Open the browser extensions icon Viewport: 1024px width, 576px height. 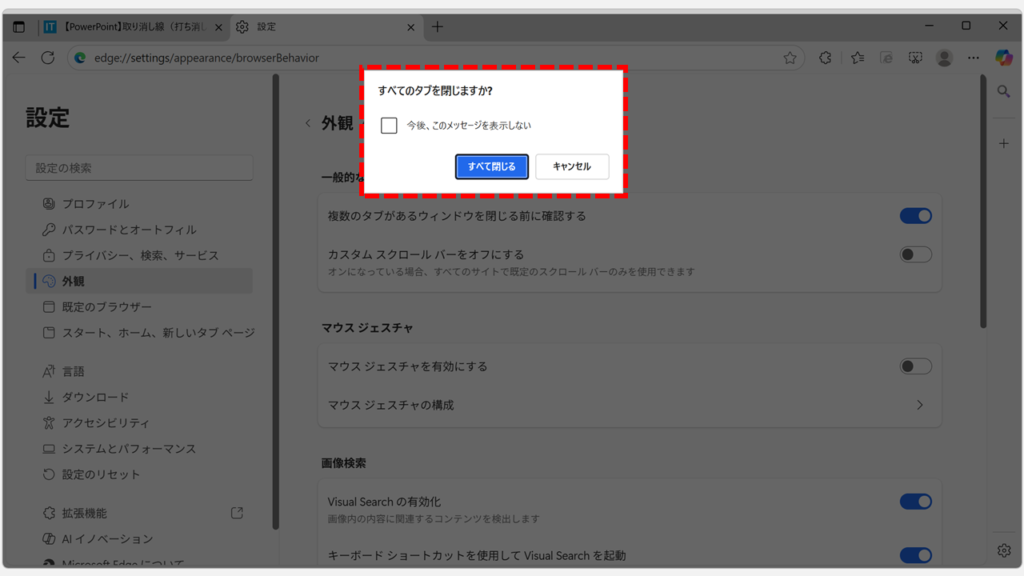click(x=824, y=58)
